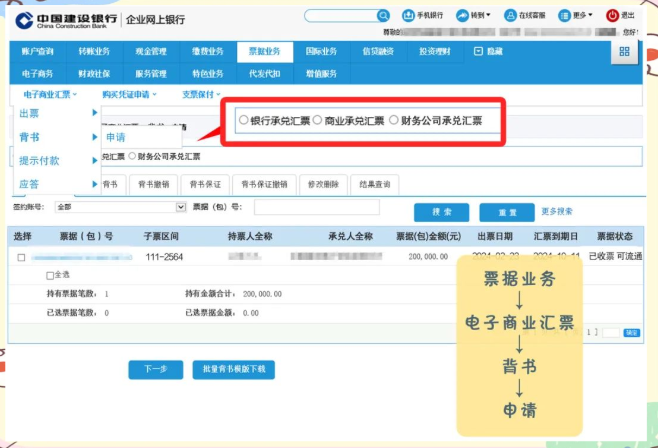
Task: Expand the 出票 submenu
Action: 57,113
